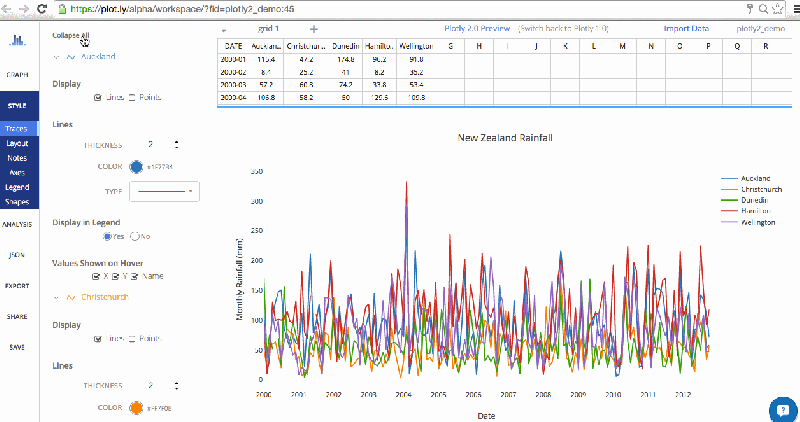Adjust Auckland line thickness stepper

(x=177, y=144)
